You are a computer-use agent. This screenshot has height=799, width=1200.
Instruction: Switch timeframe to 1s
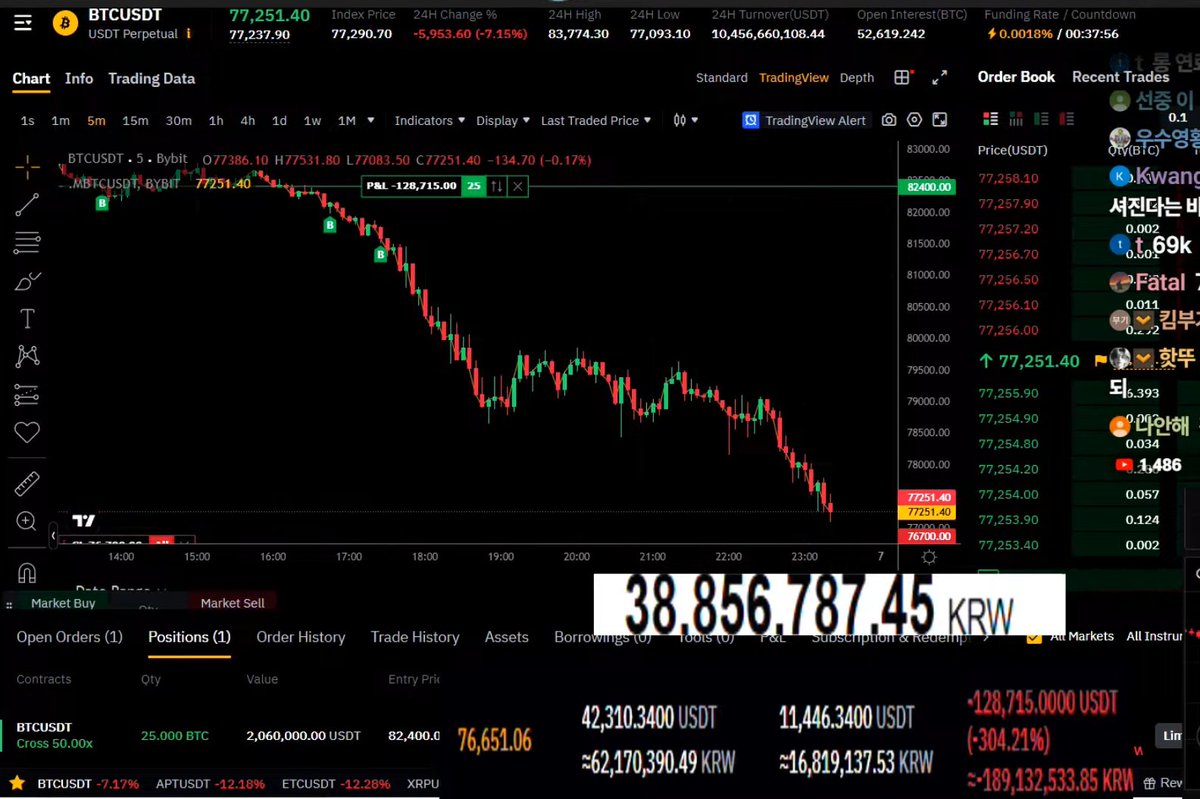point(27,120)
